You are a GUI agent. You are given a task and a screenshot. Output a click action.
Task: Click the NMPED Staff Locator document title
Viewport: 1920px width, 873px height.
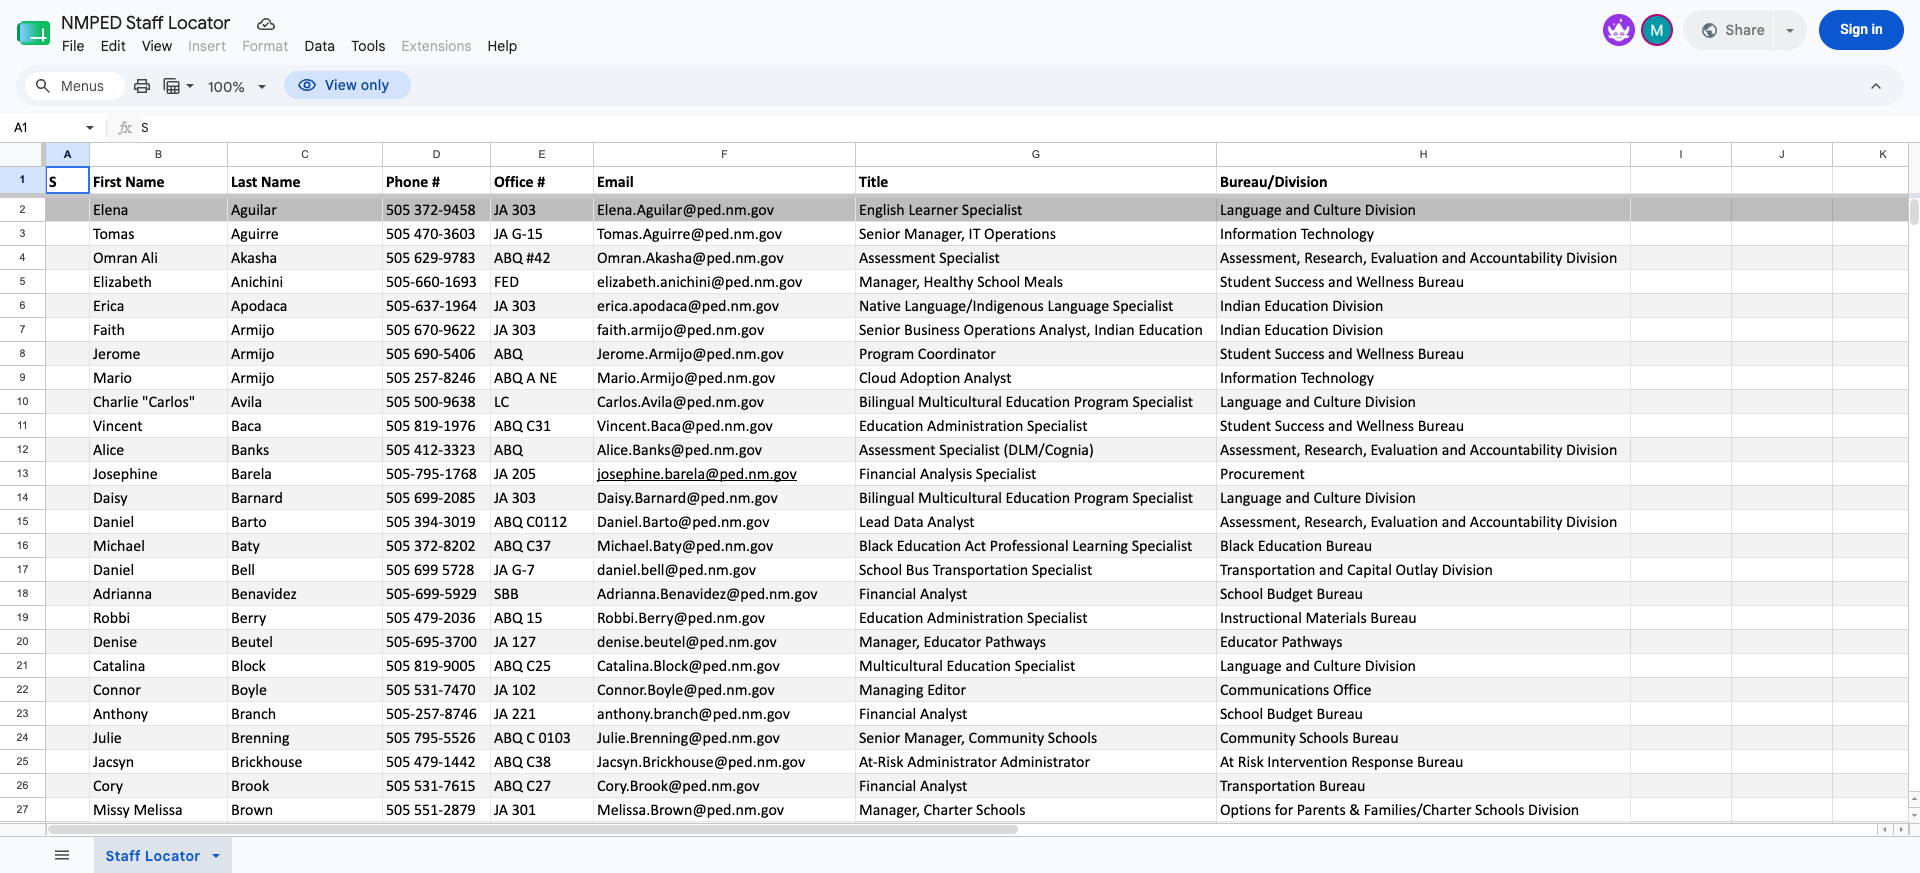[146, 23]
